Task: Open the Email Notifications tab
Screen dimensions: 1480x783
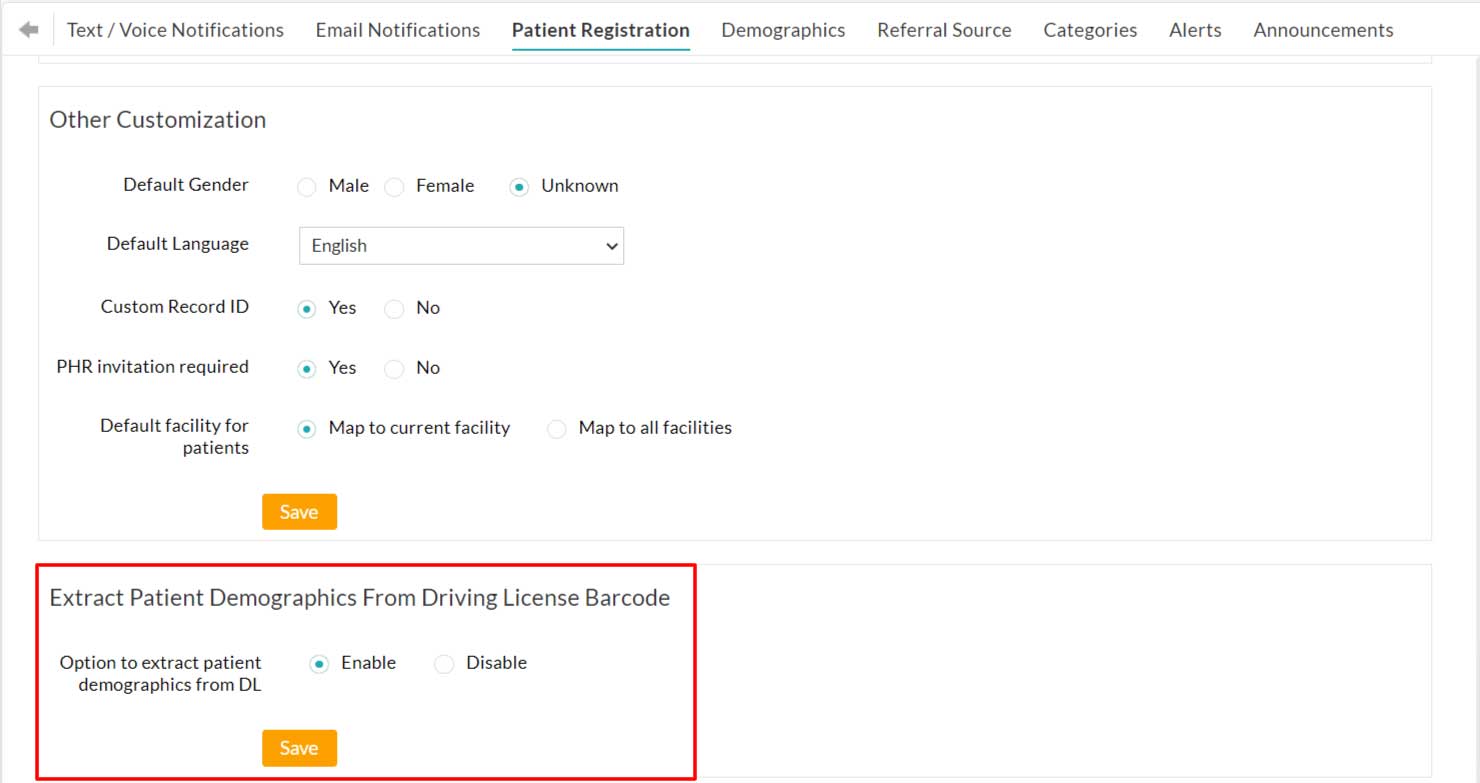Action: tap(397, 30)
